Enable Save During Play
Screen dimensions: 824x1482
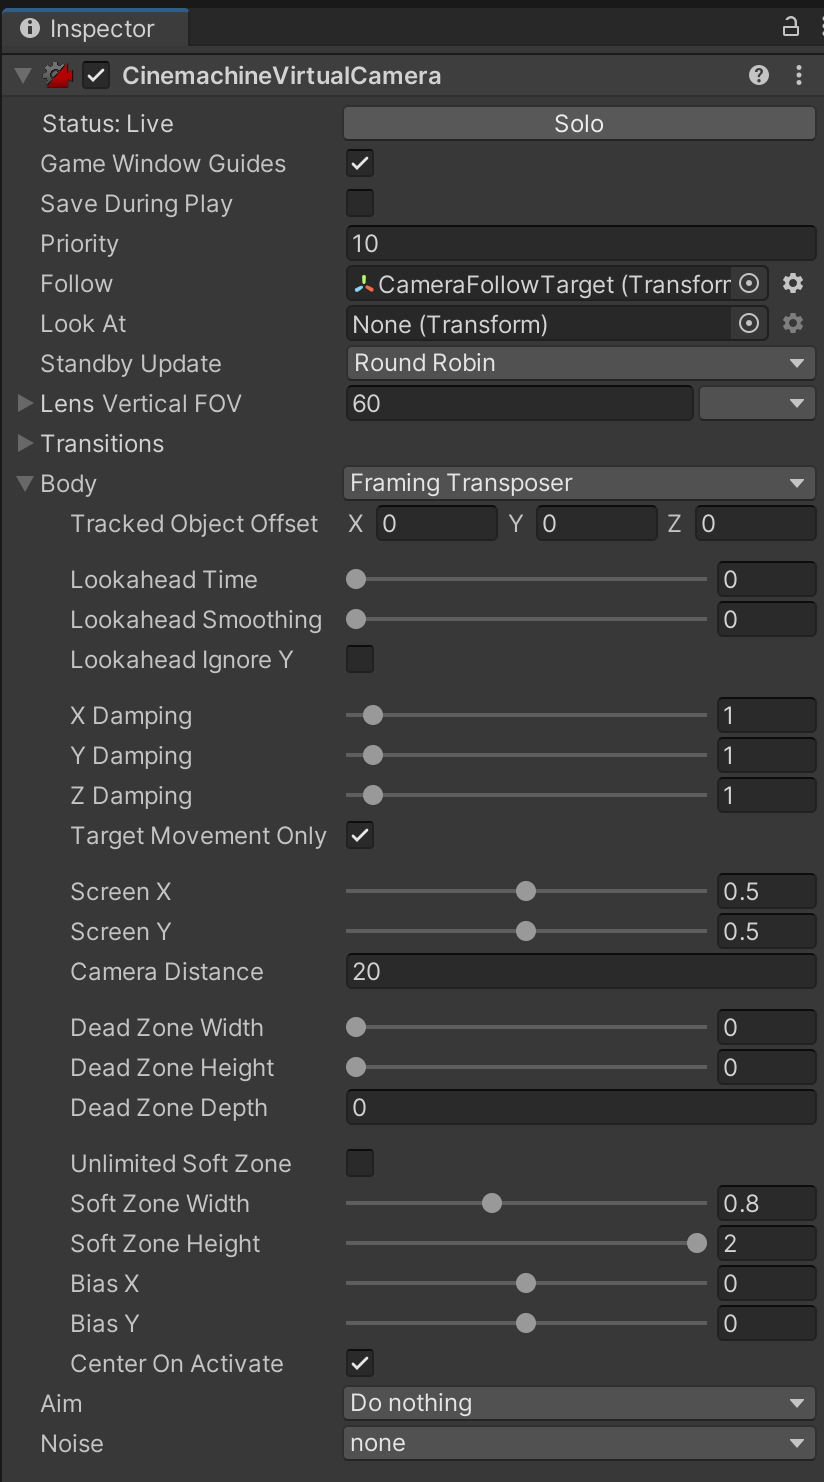(360, 204)
